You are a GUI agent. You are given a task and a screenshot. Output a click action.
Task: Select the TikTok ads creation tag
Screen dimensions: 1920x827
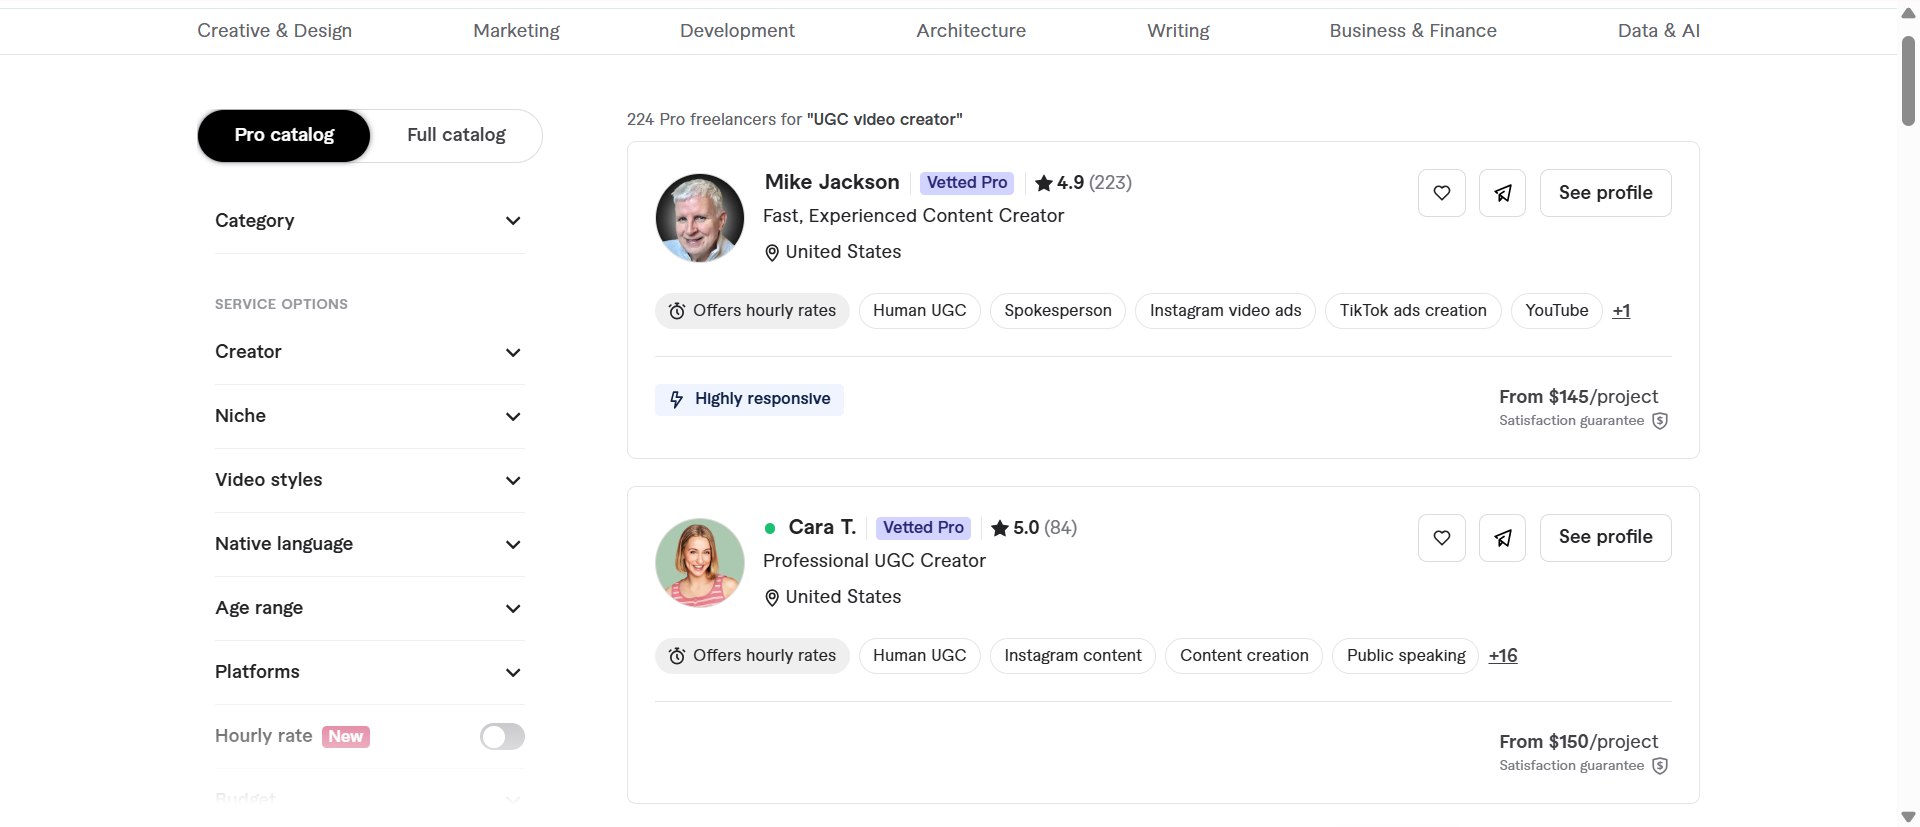click(1413, 311)
